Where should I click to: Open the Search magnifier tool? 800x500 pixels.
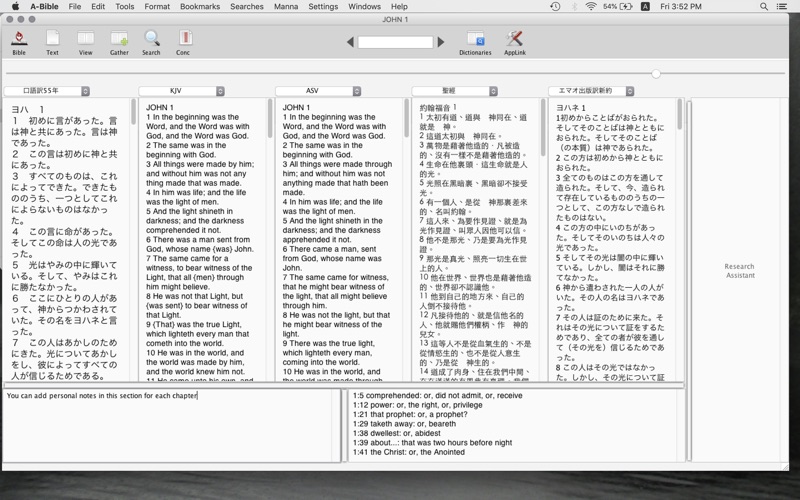(151, 42)
